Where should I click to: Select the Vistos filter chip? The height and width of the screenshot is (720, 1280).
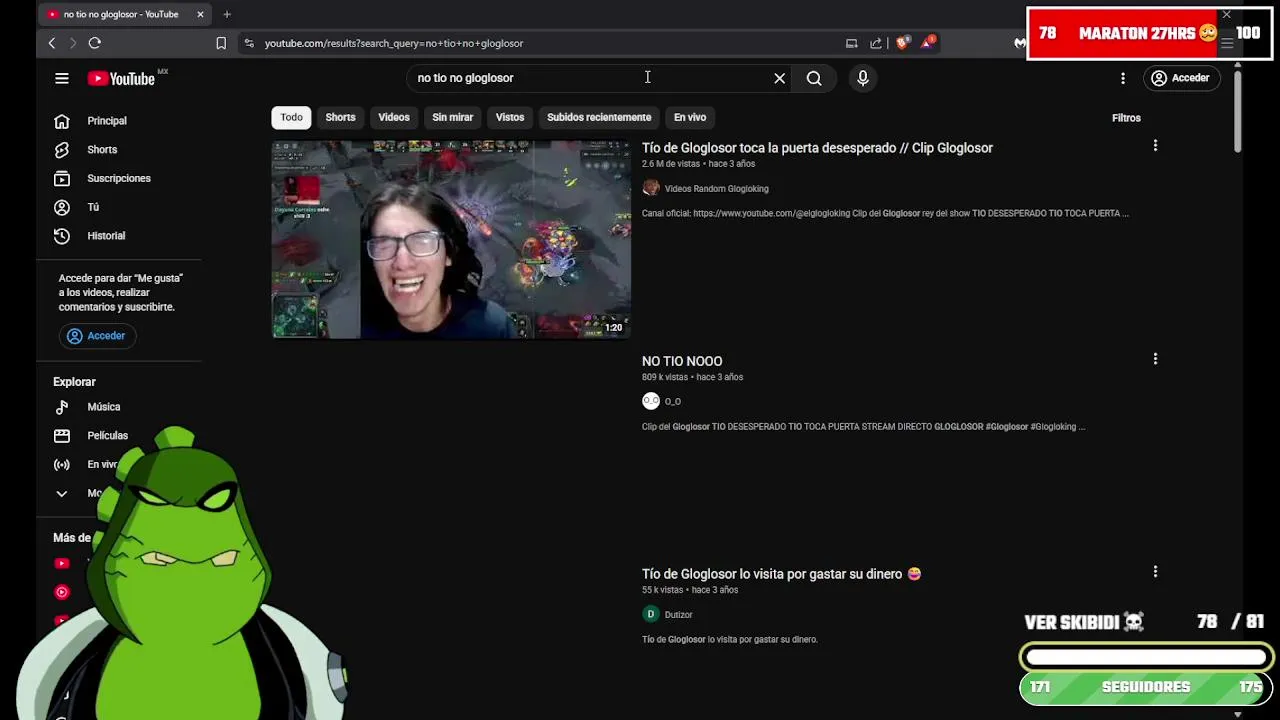pos(510,117)
